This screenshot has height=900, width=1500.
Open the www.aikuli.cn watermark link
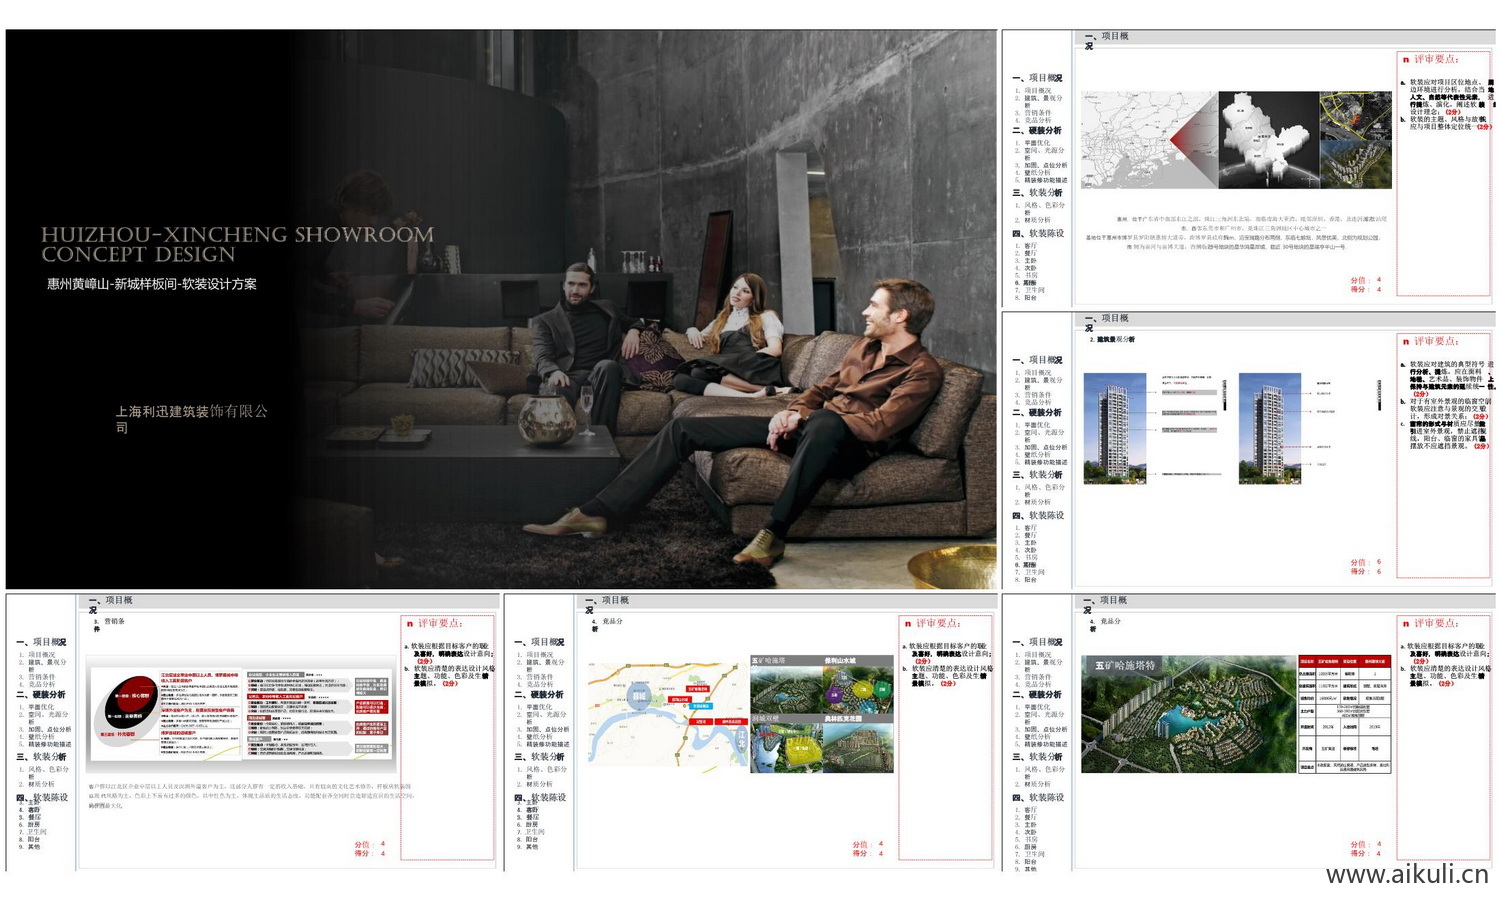tap(1406, 874)
